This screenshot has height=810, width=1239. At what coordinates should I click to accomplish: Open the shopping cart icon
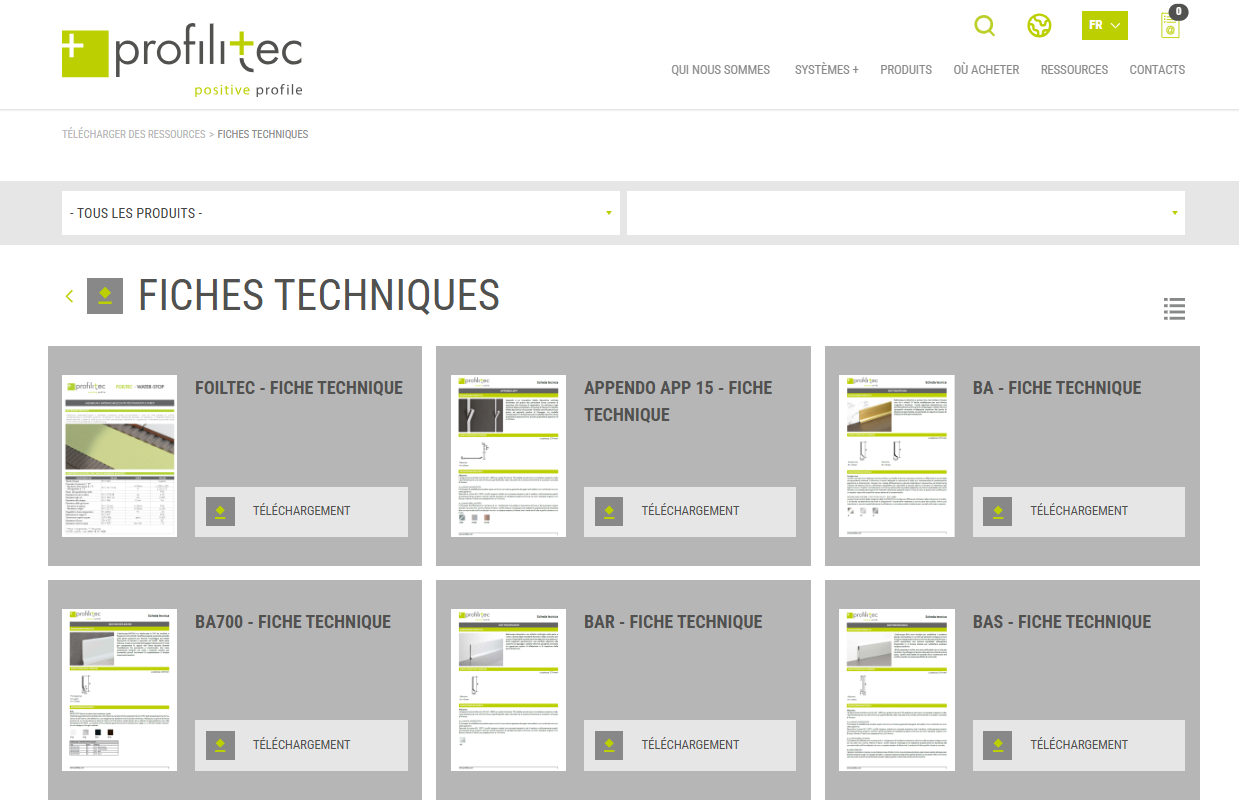click(x=1170, y=26)
